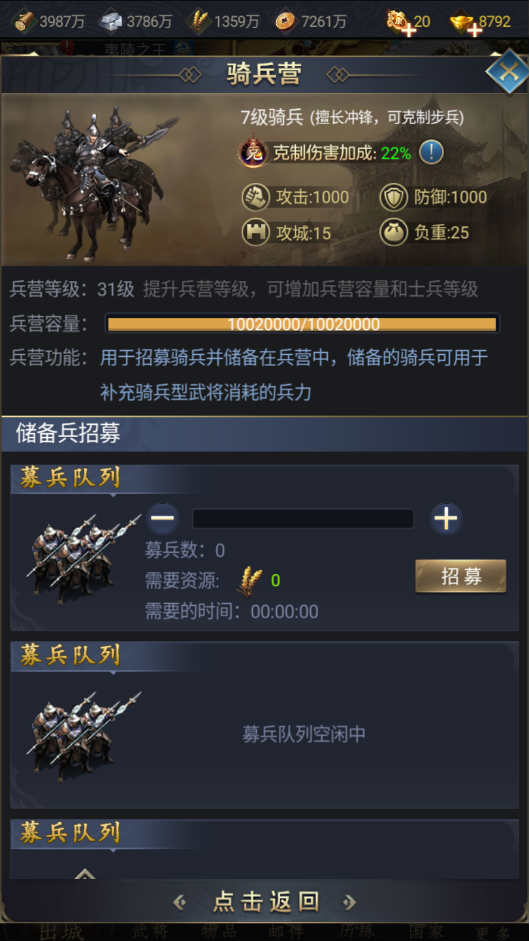
Task: Click 点击返回 to go back
Action: 265,901
